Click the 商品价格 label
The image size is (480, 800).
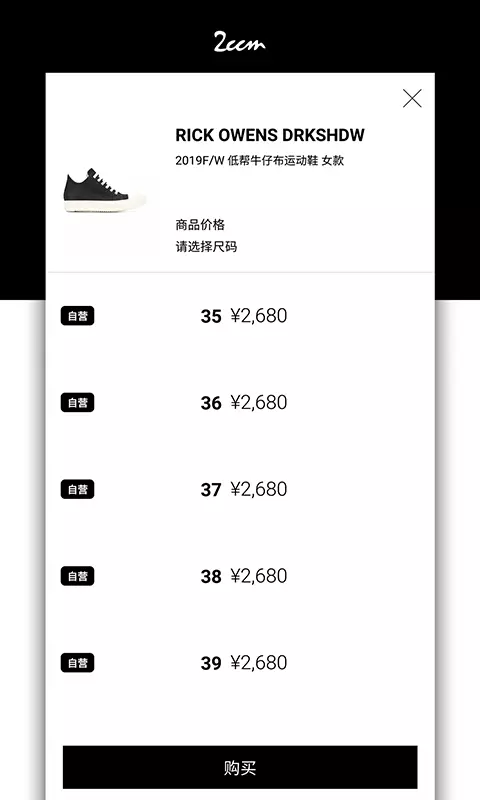click(200, 224)
